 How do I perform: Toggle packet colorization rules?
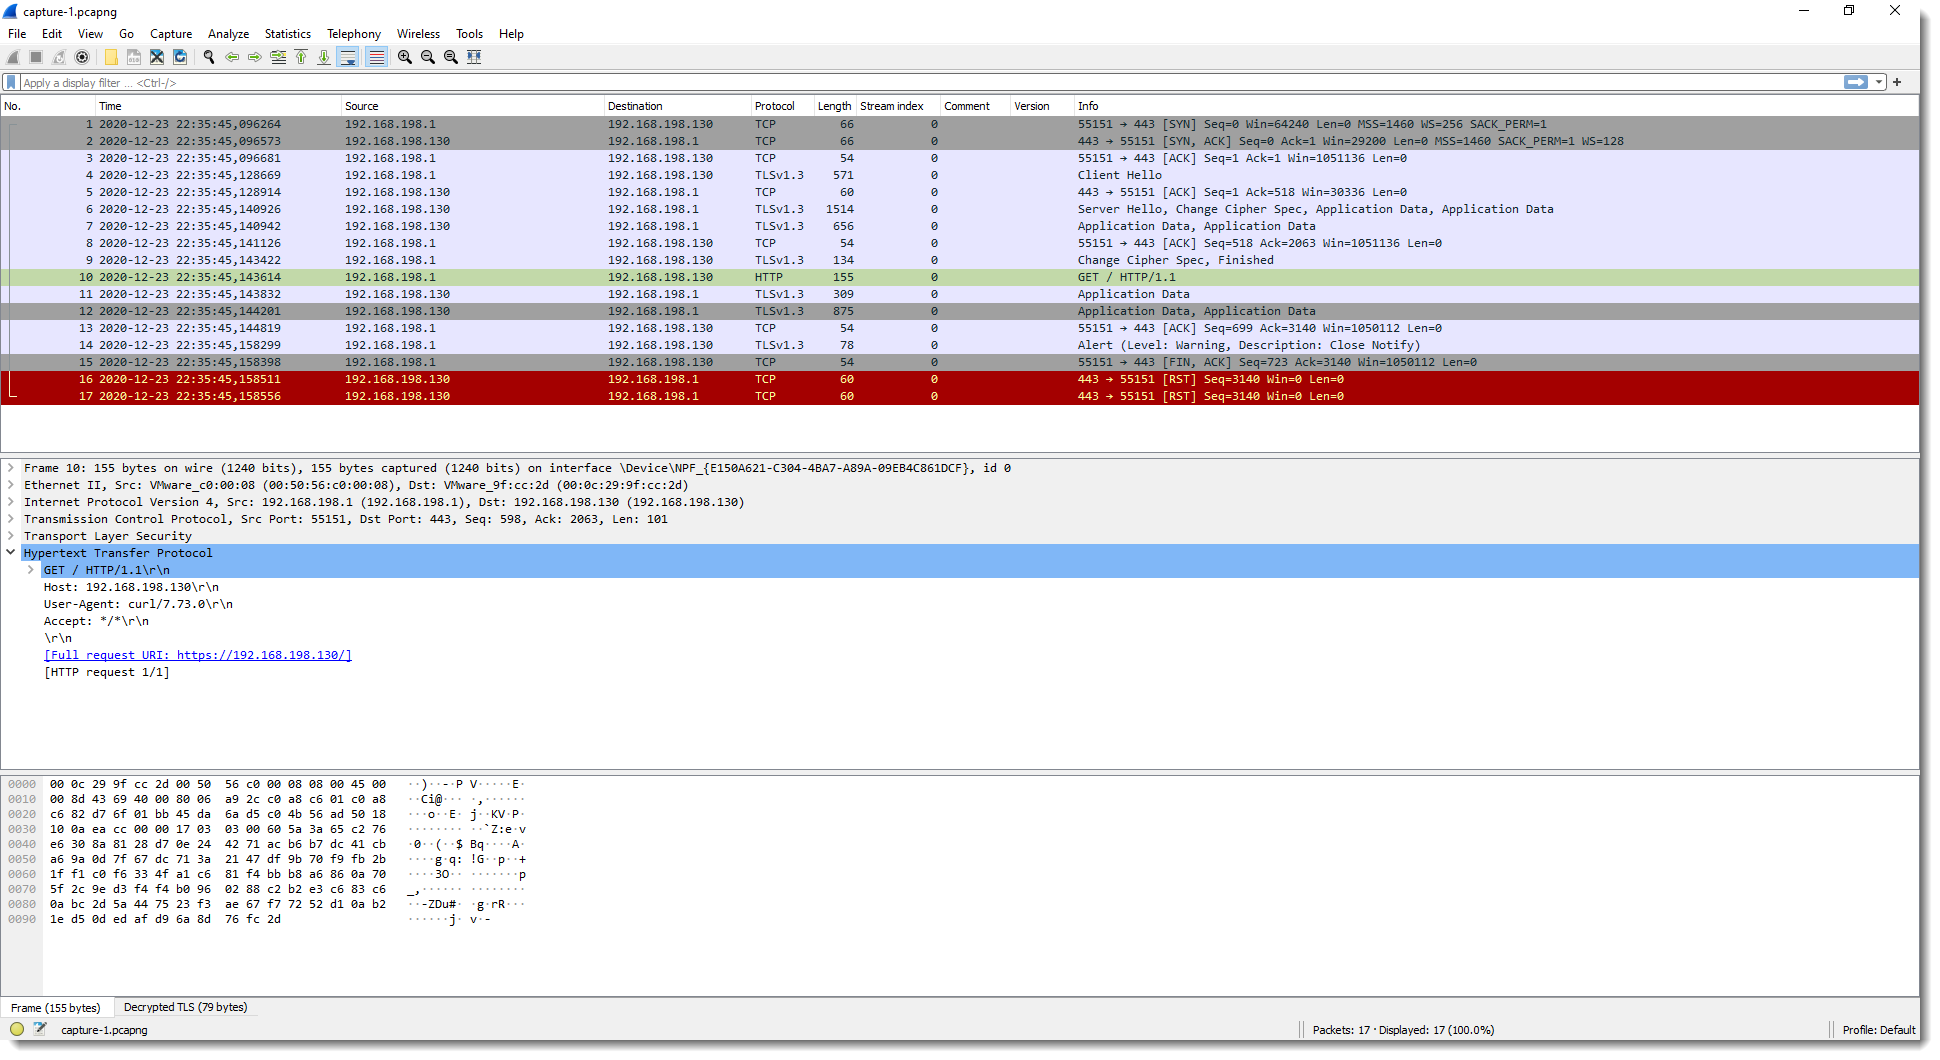376,57
